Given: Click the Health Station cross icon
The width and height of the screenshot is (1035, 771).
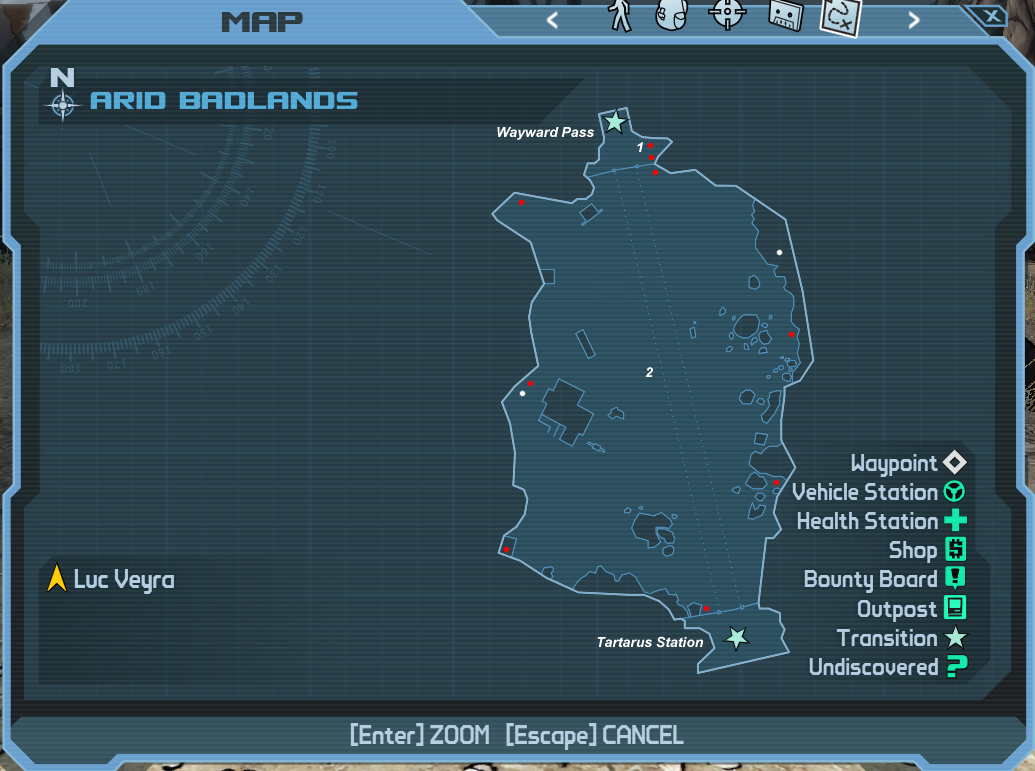Looking at the screenshot, I should tap(955, 521).
